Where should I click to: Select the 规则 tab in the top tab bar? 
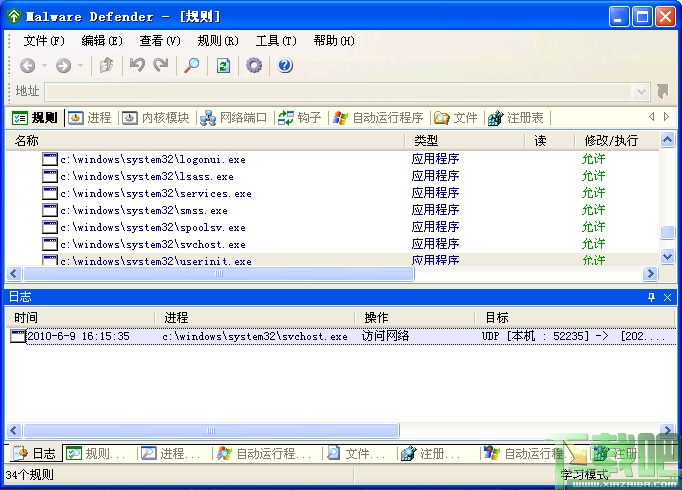tap(35, 118)
